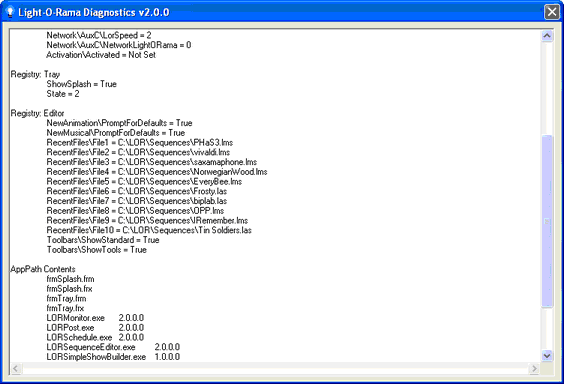Click the RecentFiles\File3 saxamaphone.lms line
This screenshot has height=384, width=564.
pos(152,162)
